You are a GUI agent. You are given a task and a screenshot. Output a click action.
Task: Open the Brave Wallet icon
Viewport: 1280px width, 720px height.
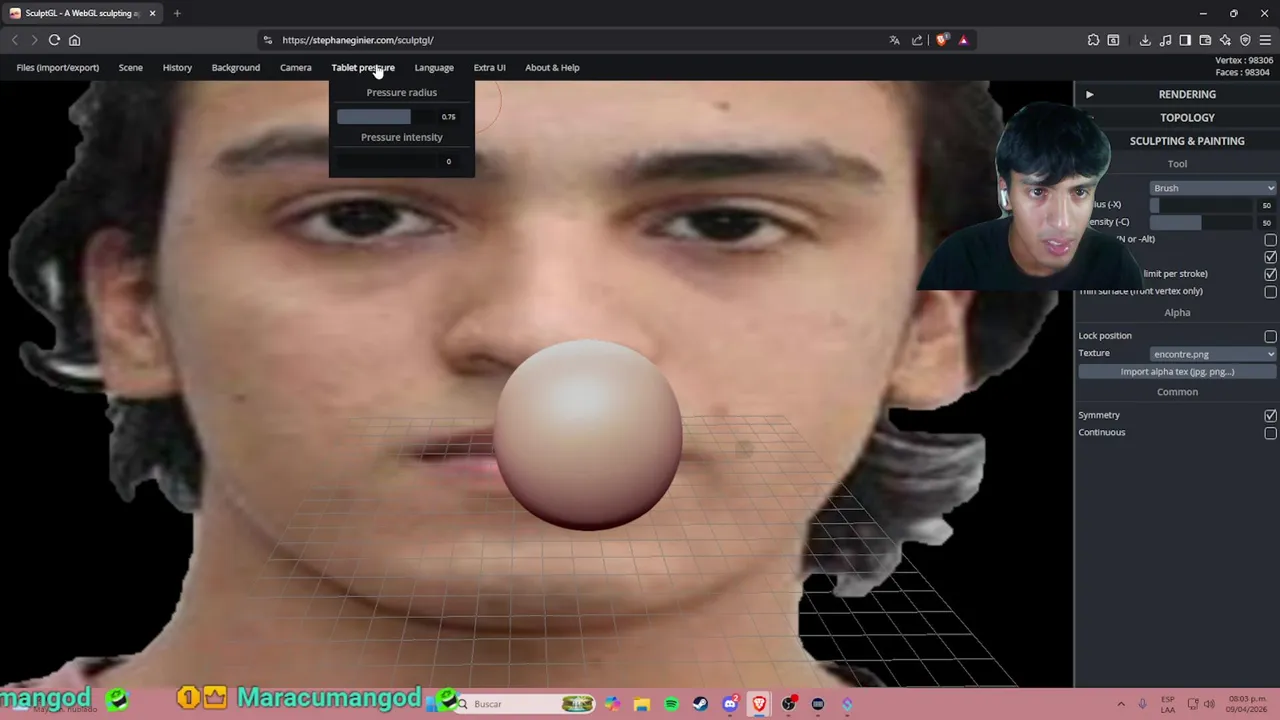(x=1205, y=40)
